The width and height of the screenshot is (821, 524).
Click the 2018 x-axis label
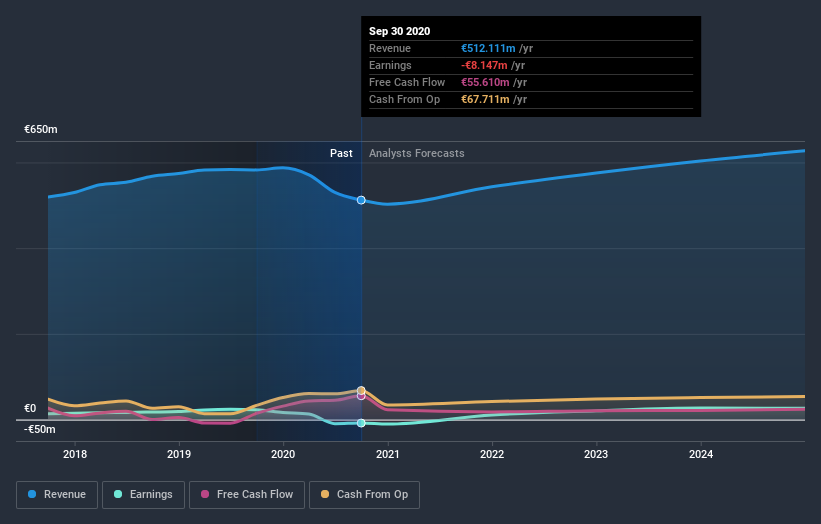coord(75,454)
